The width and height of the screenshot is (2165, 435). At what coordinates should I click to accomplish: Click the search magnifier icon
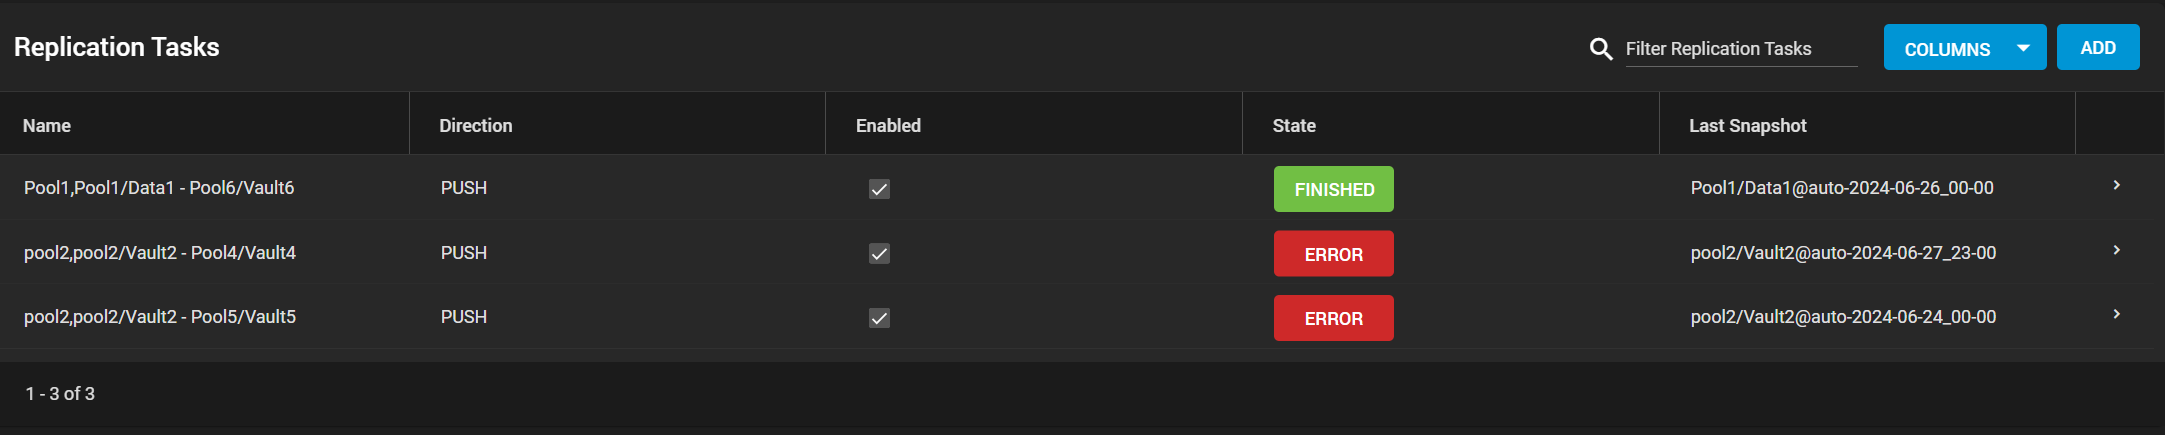[1601, 49]
